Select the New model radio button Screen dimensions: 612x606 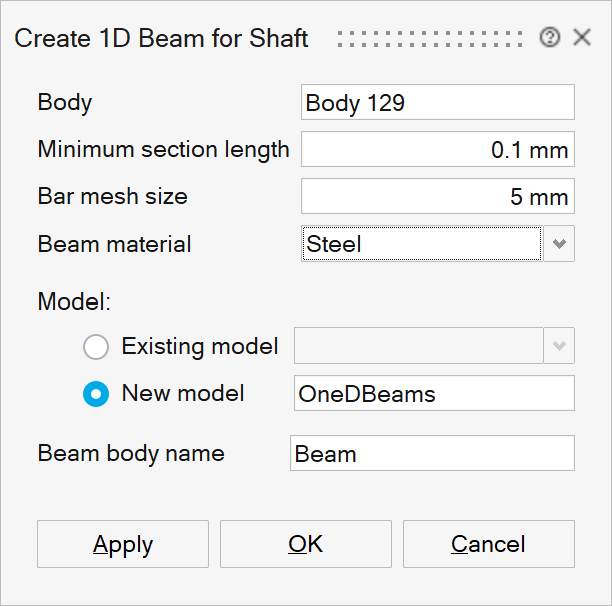tap(96, 394)
